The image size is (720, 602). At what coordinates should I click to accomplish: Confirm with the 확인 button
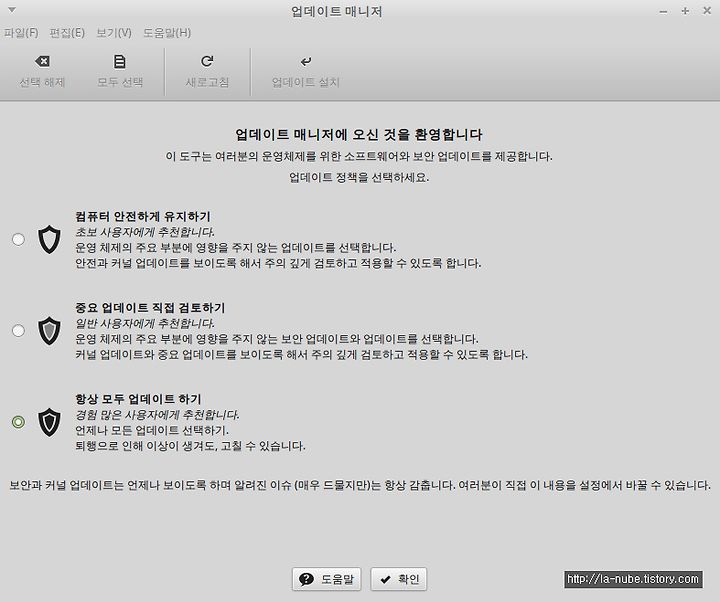399,579
